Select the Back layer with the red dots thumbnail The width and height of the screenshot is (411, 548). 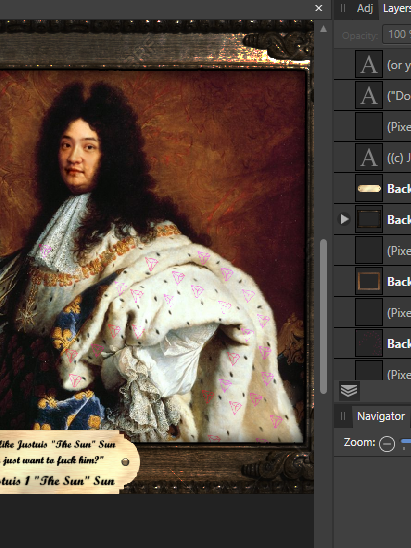[373, 343]
